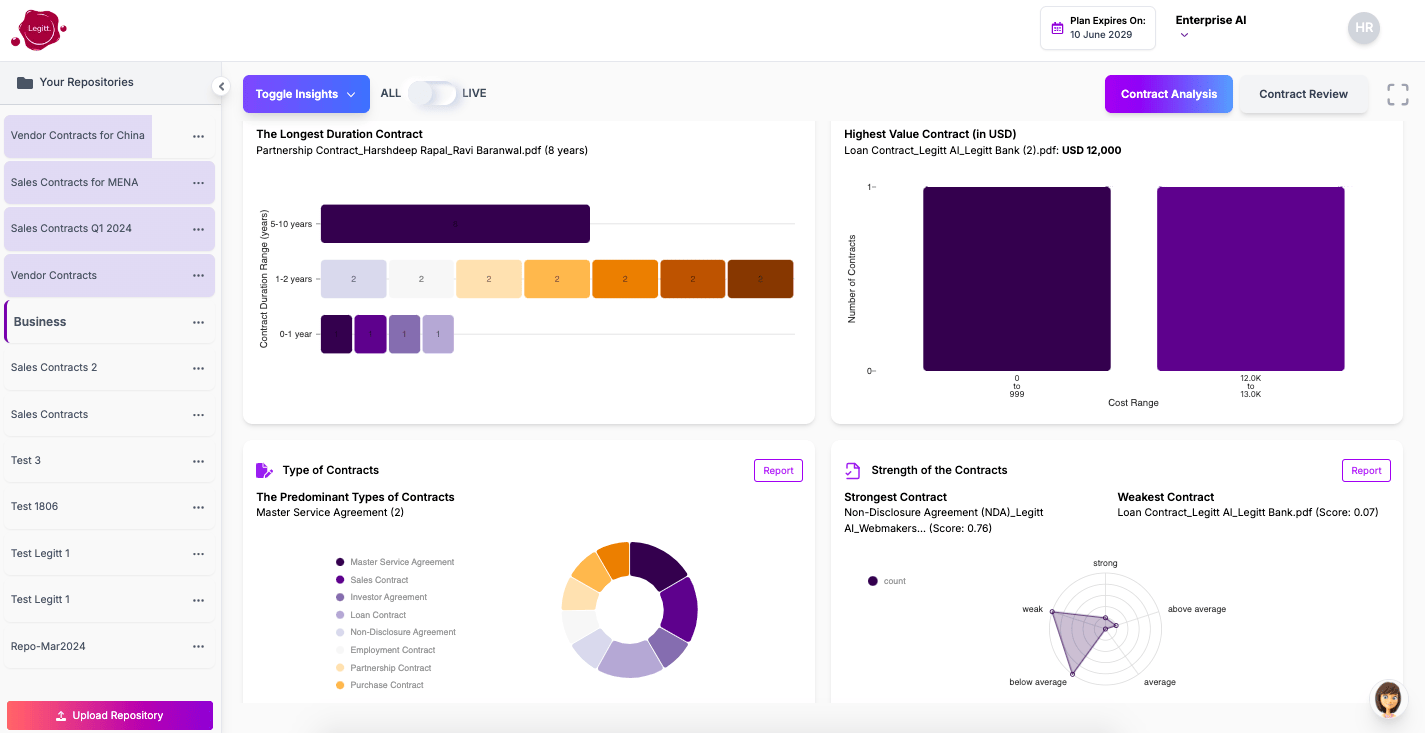
Task: Click the HR user avatar
Action: (x=1363, y=29)
